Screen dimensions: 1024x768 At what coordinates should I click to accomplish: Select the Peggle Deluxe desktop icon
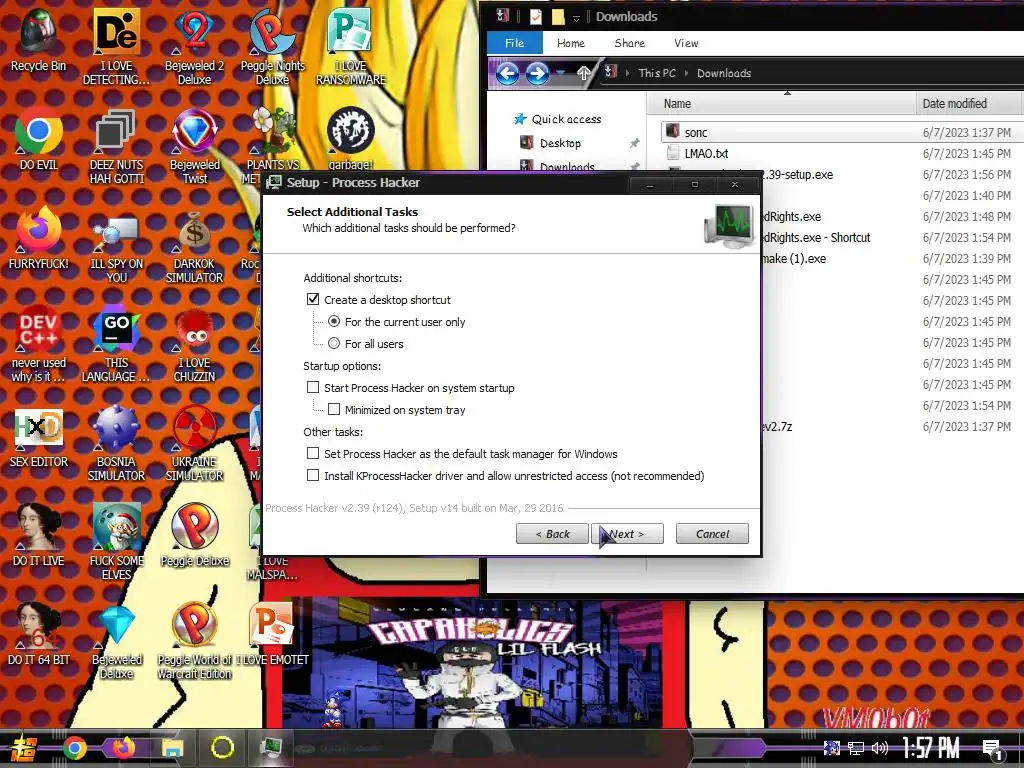pos(194,536)
